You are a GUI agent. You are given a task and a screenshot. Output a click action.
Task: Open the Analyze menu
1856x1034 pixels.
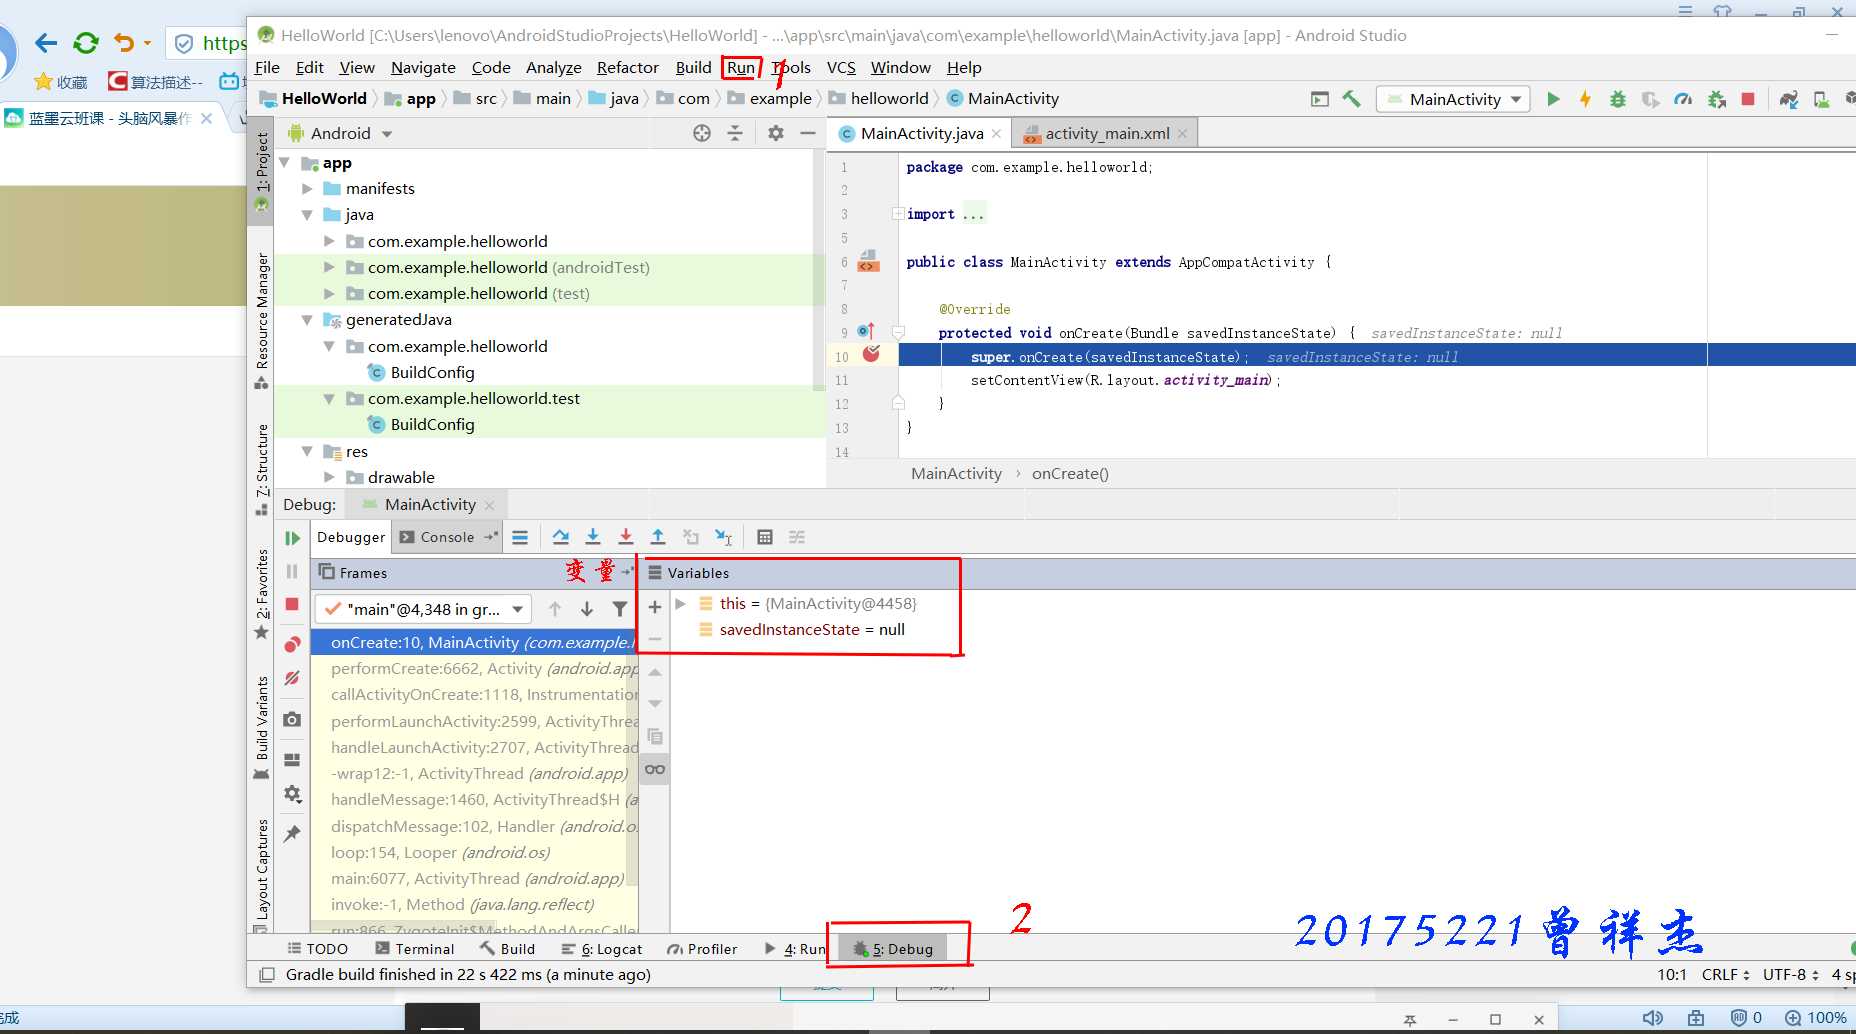554,67
